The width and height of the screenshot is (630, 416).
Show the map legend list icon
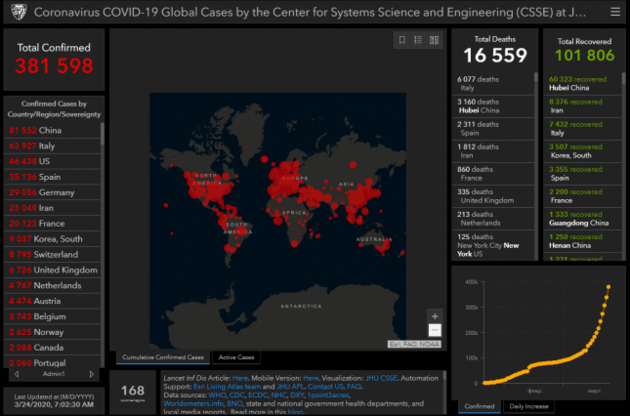point(417,41)
